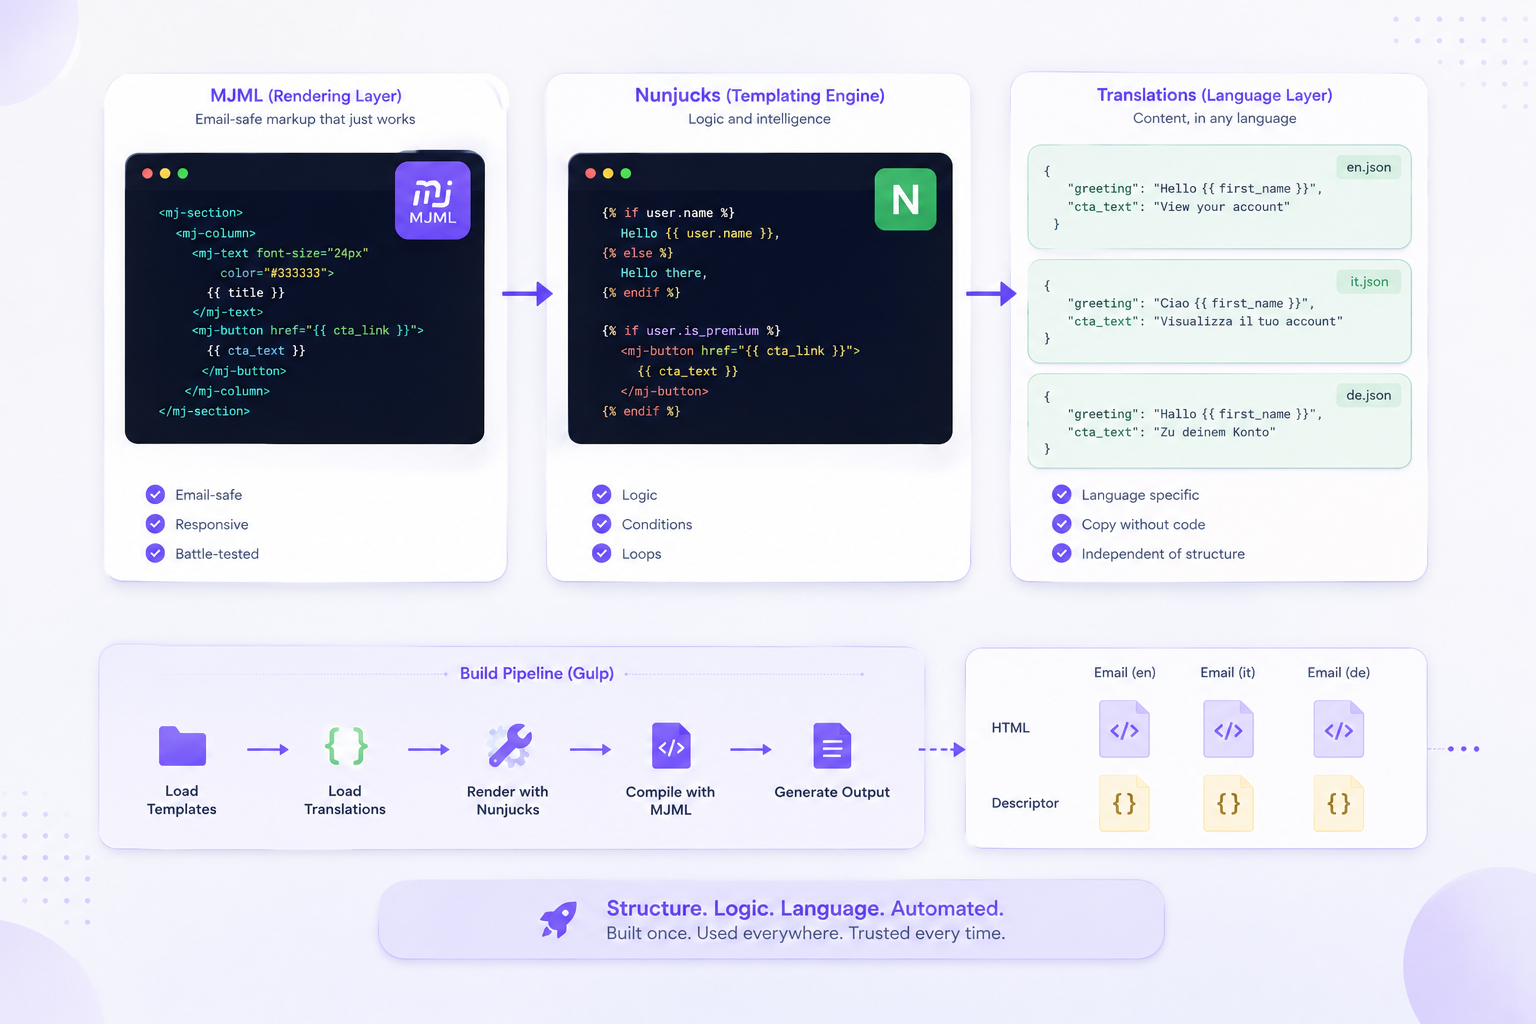Image resolution: width=1536 pixels, height=1024 pixels.
Task: Click the purple MJML logo badge
Action: coord(433,200)
